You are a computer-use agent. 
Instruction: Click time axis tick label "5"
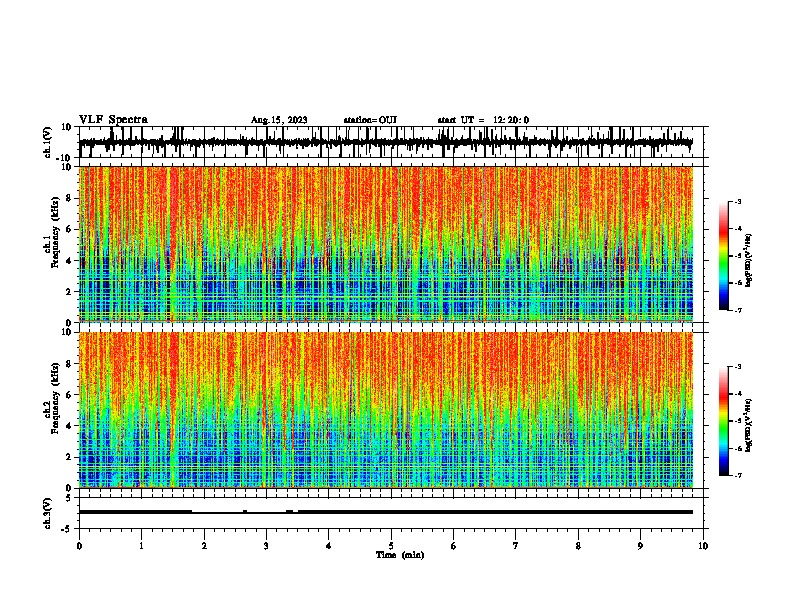[391, 546]
